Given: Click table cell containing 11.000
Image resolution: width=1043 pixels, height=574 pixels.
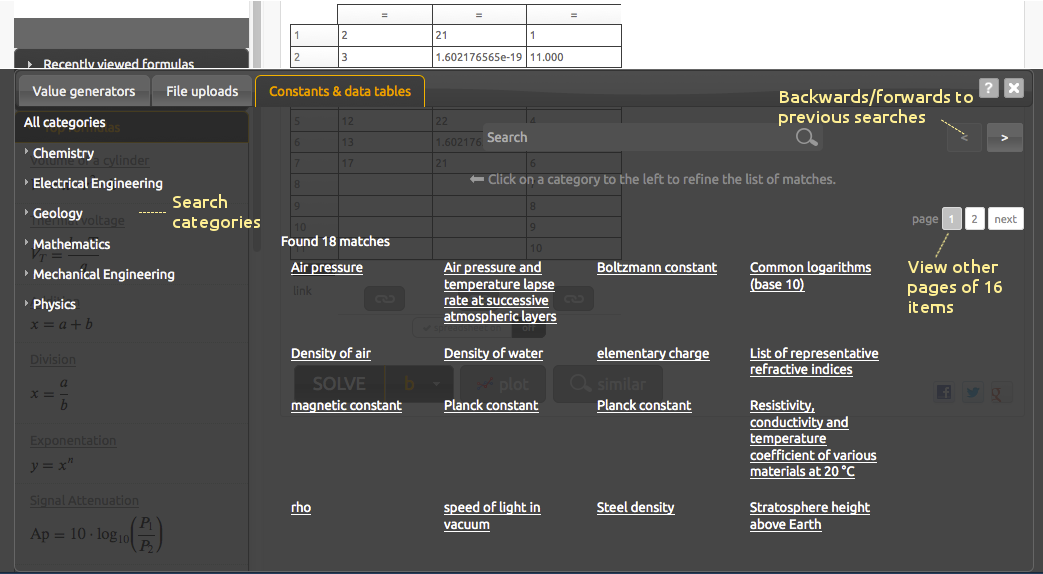Looking at the screenshot, I should point(573,57).
